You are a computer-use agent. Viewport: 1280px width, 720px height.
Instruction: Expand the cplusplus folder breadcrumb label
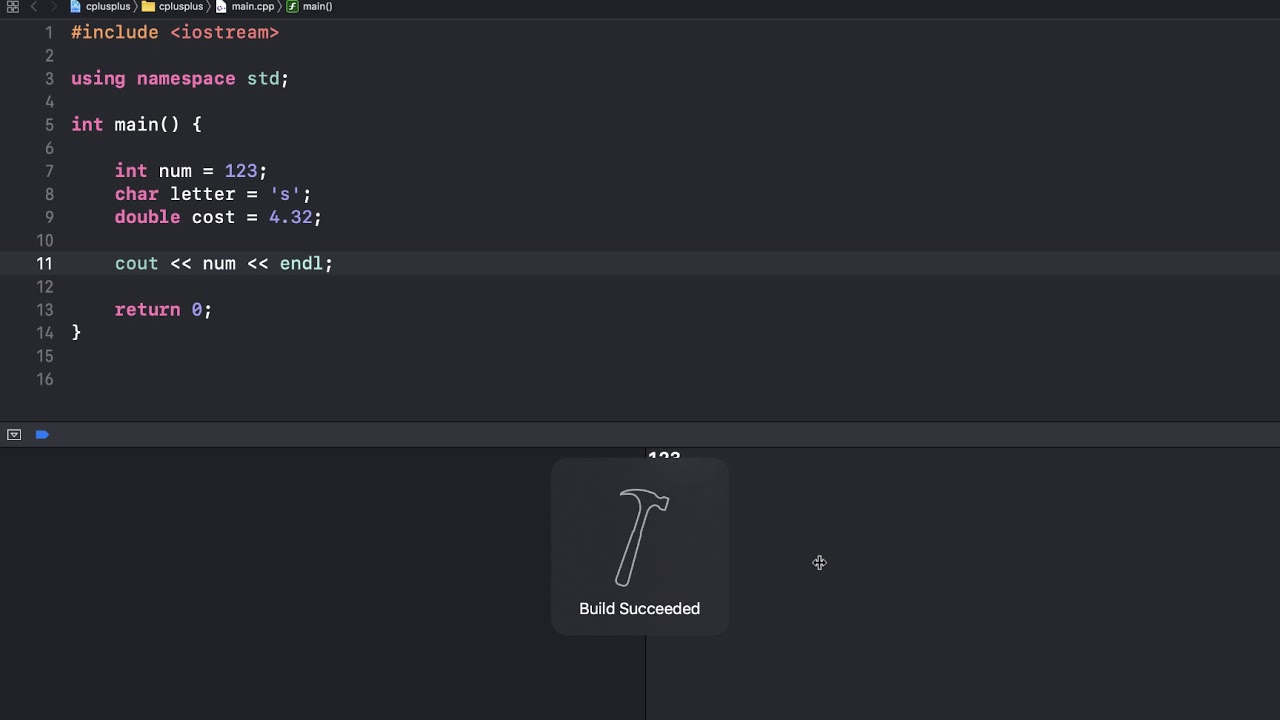coord(181,7)
